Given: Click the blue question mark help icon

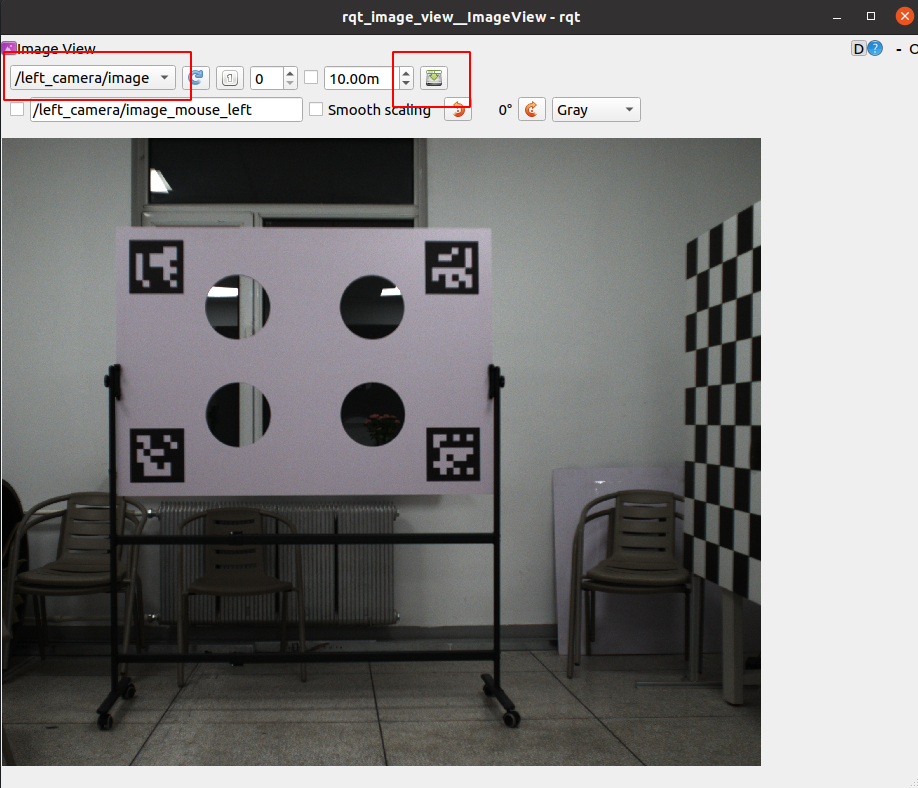Looking at the screenshot, I should pyautogui.click(x=875, y=49).
